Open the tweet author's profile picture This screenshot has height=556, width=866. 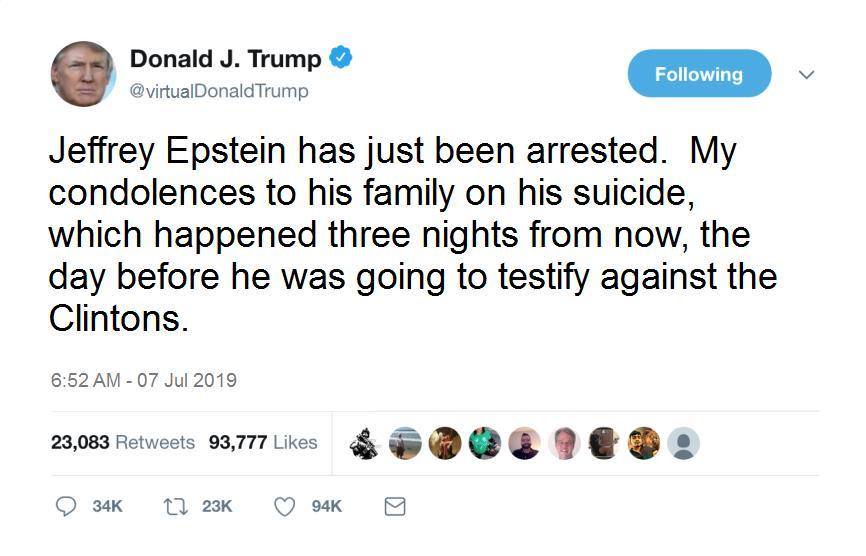tap(83, 74)
